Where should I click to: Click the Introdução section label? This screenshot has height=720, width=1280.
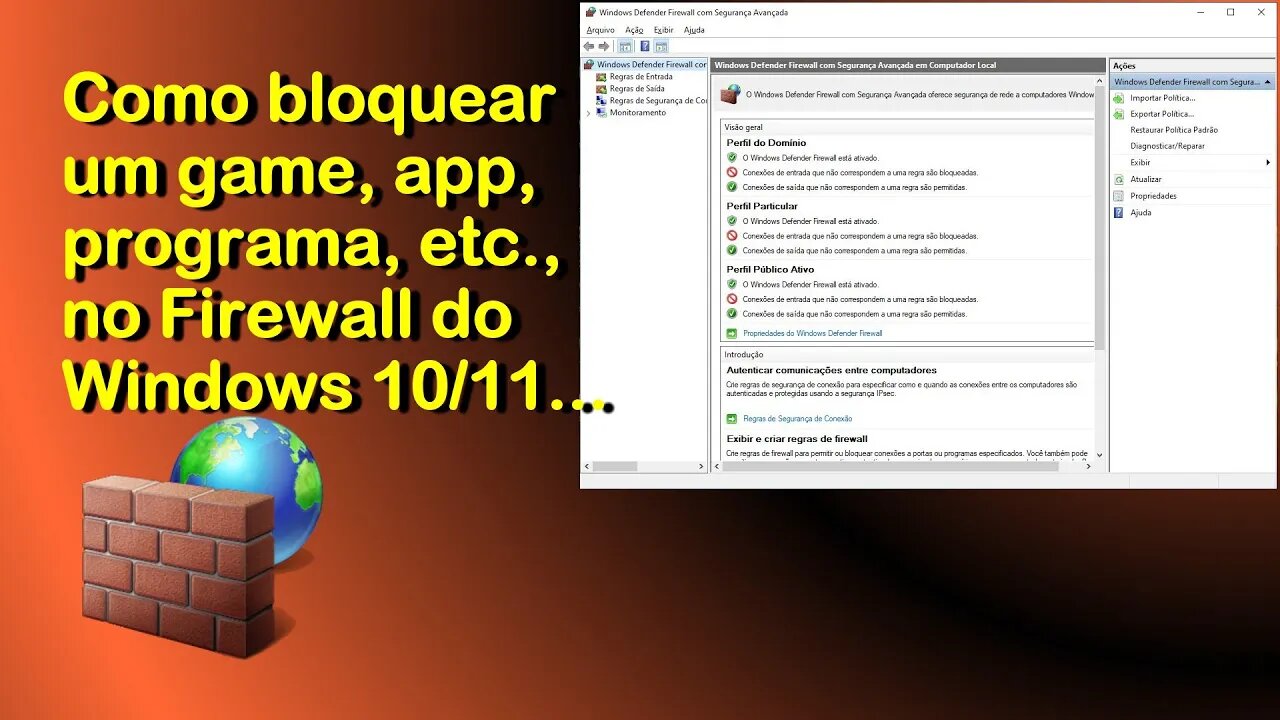pos(743,354)
